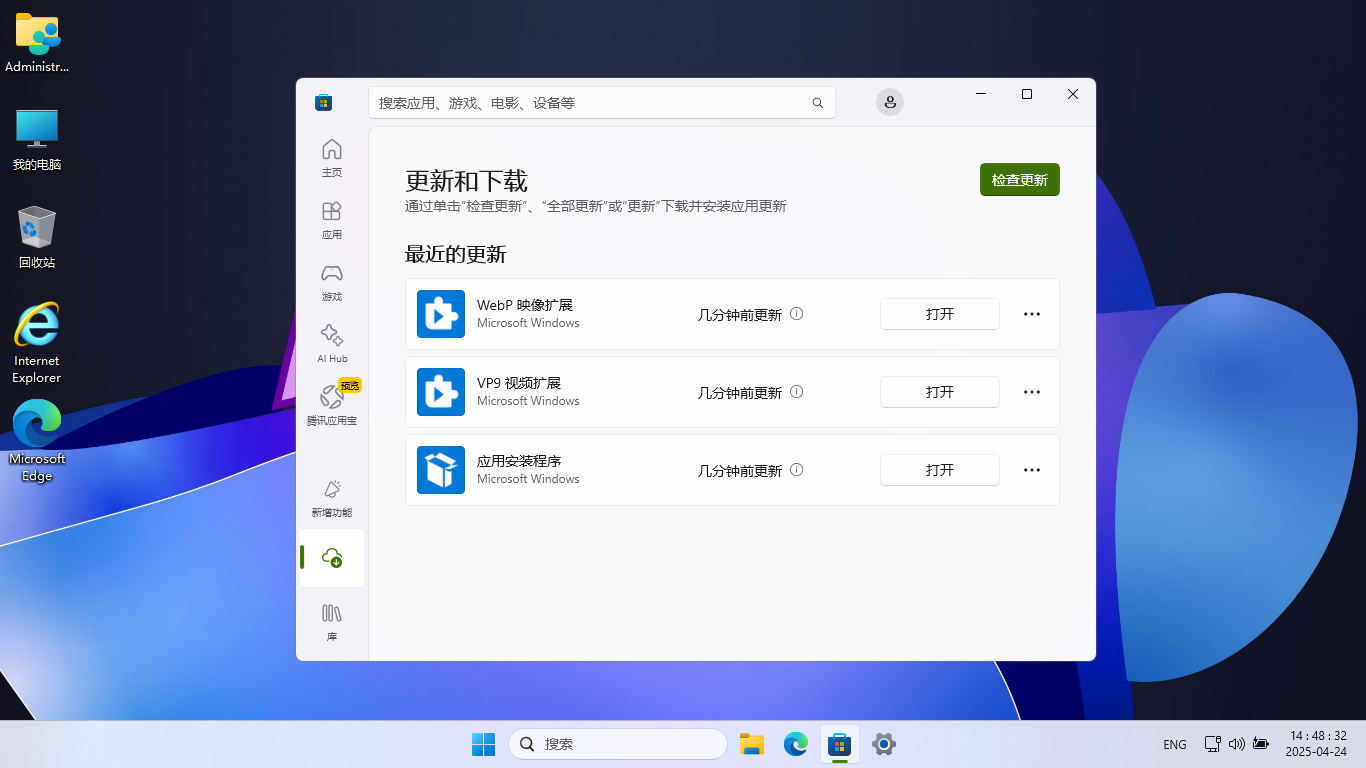1366x768 pixels.
Task: Select the Downloads cloud icon in sidebar
Action: (x=332, y=558)
